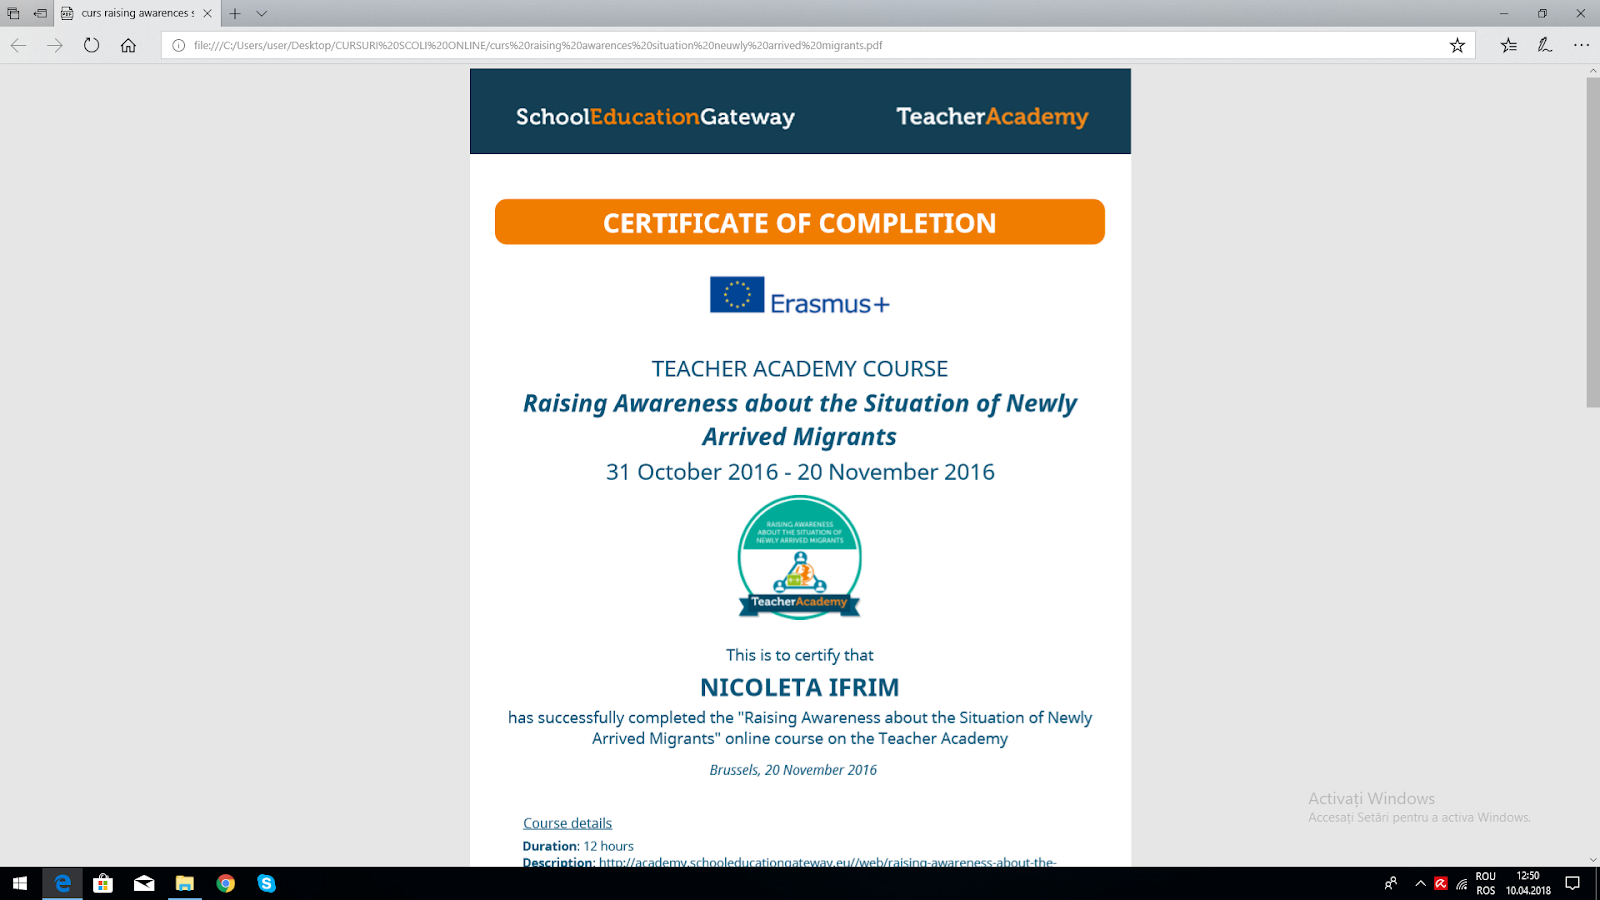
Task: Open the People icon in the taskbar
Action: (x=1391, y=883)
